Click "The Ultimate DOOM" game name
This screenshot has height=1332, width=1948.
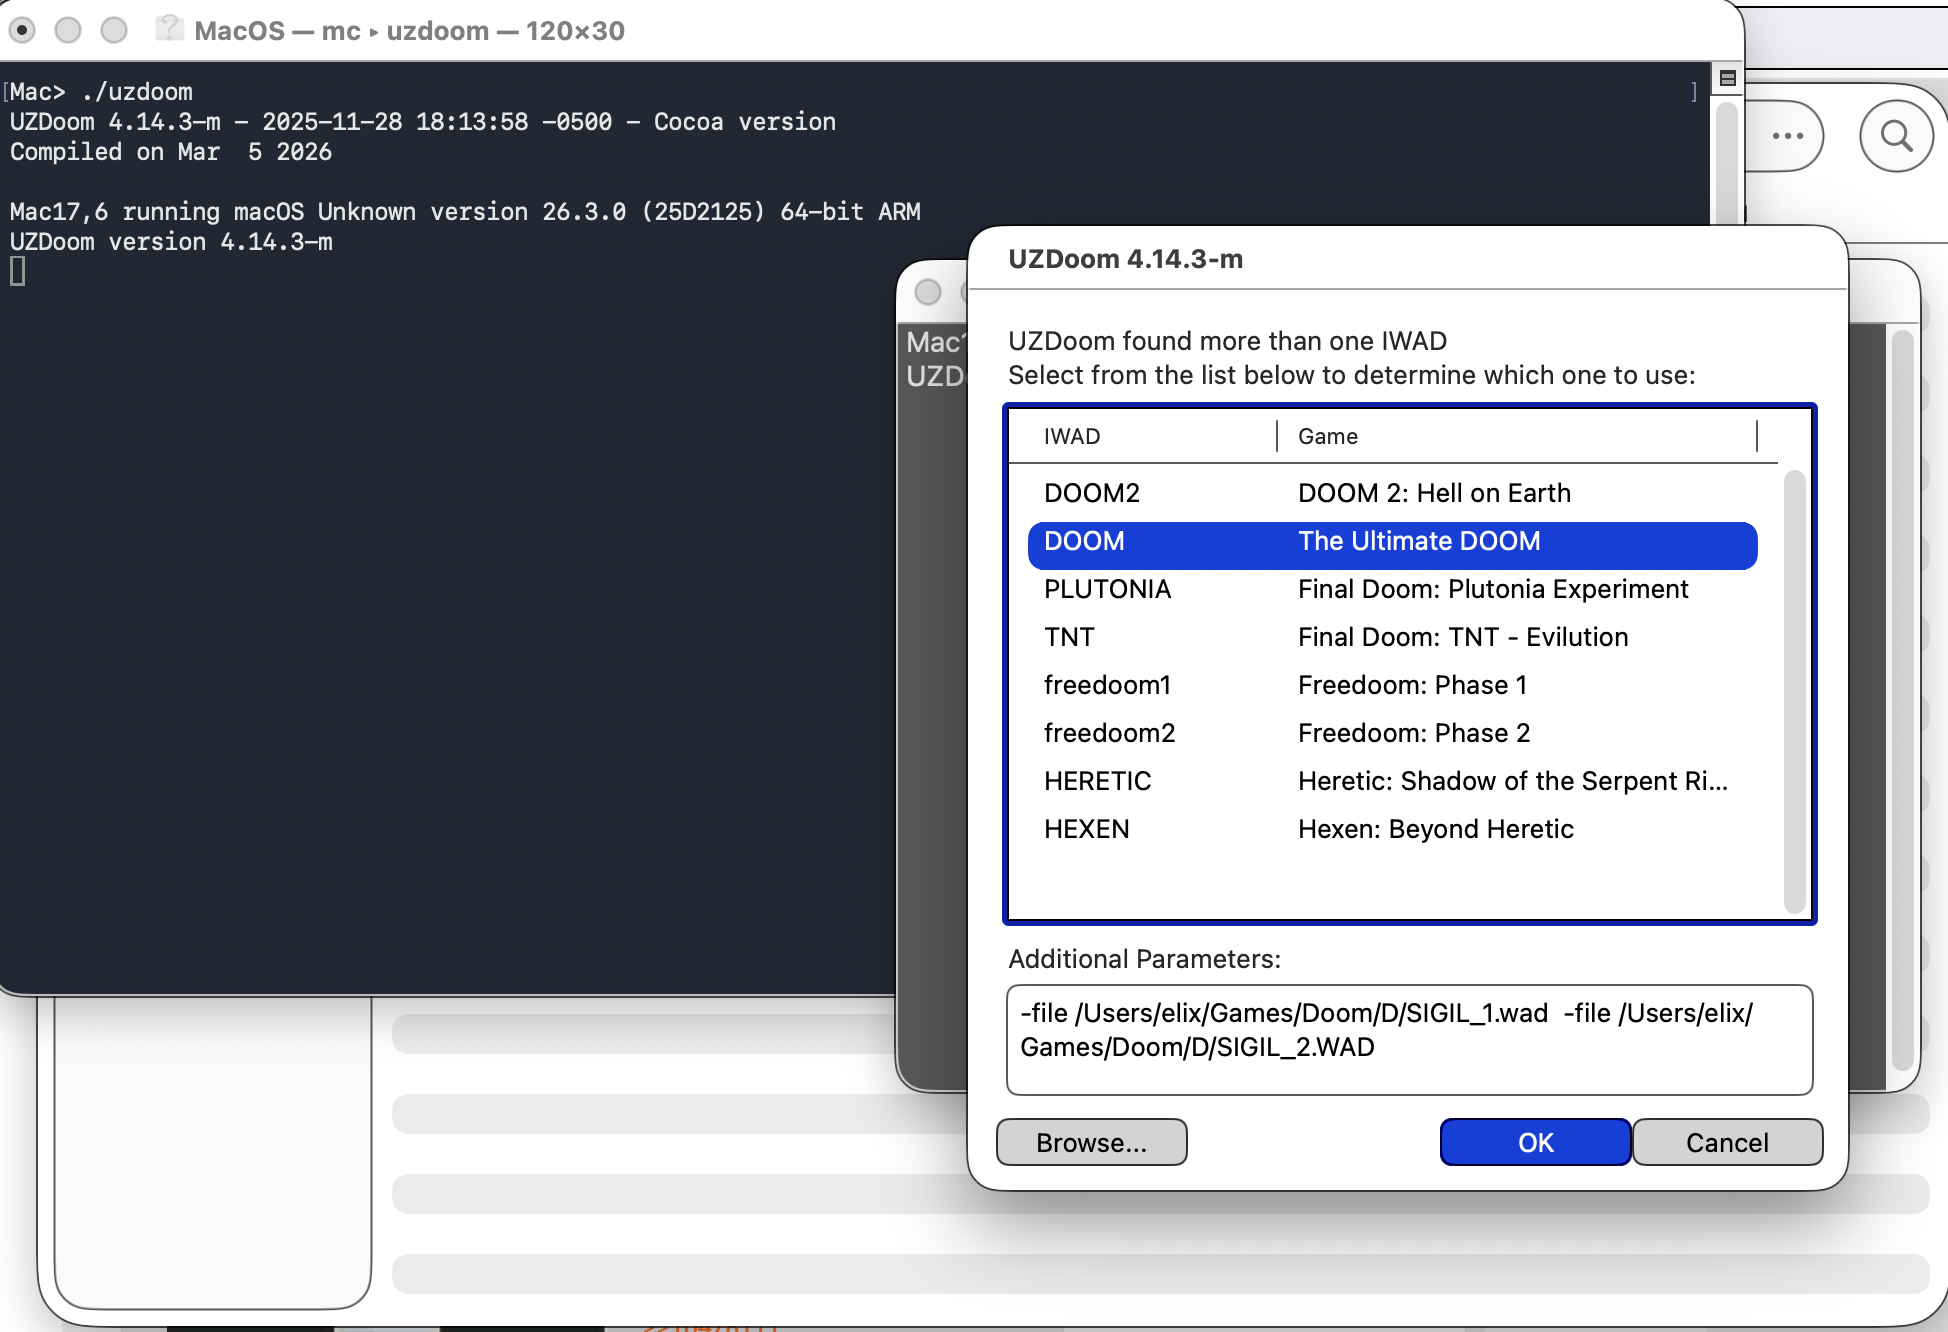click(1419, 541)
